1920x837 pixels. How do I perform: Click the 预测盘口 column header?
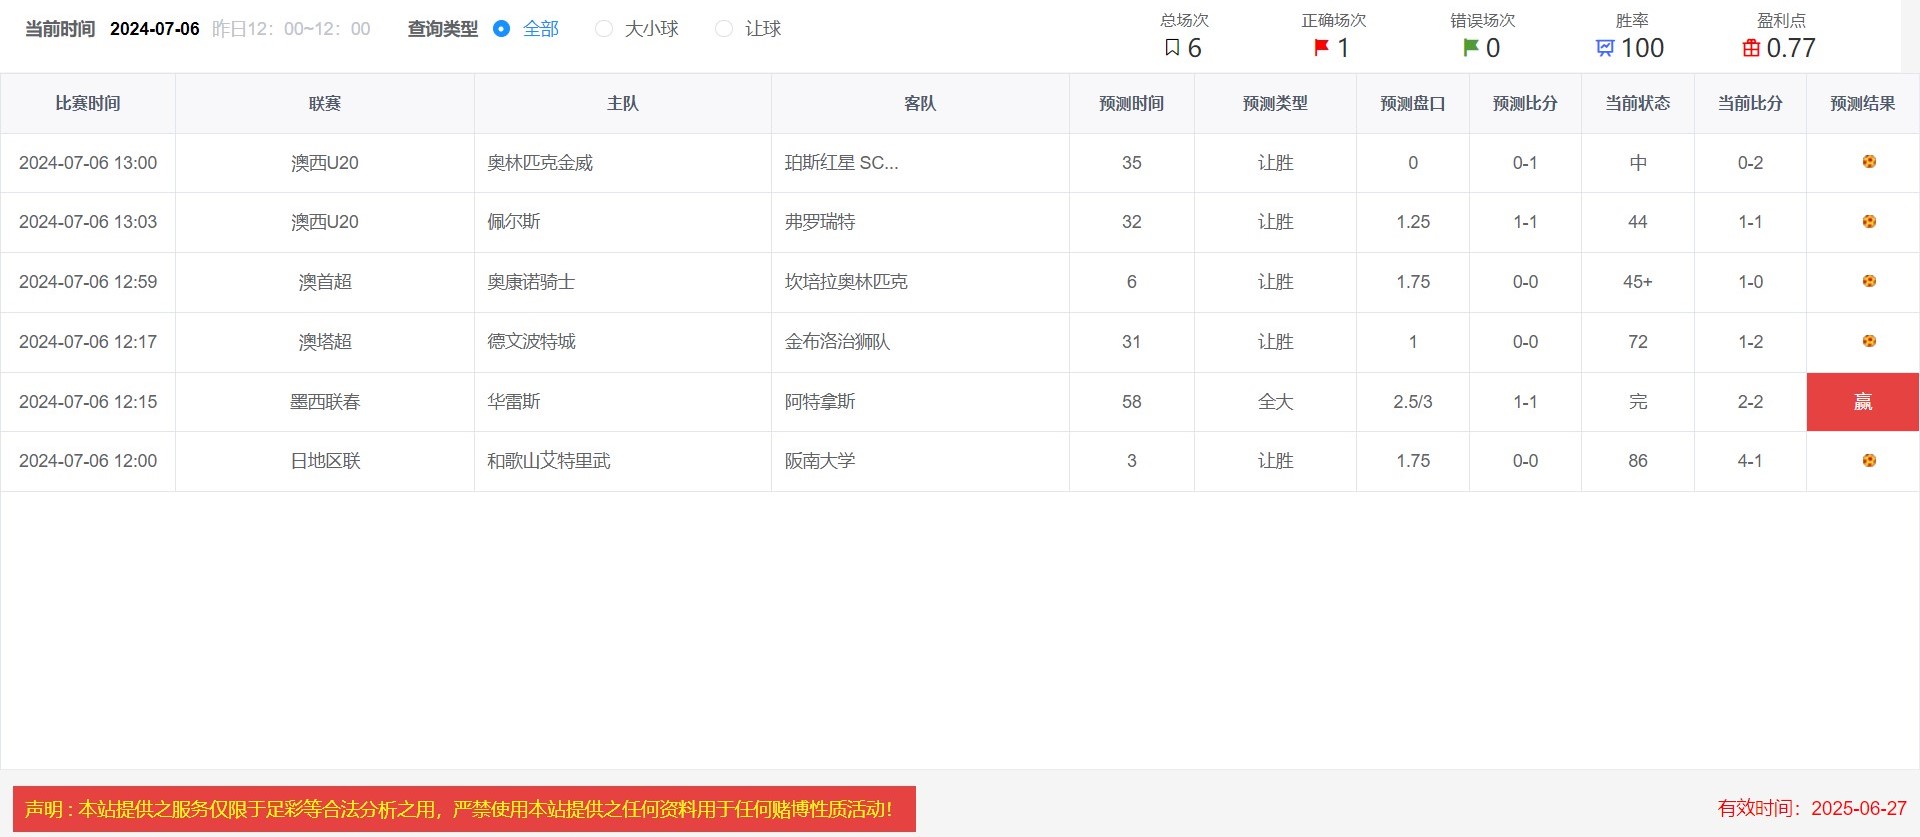[1413, 103]
